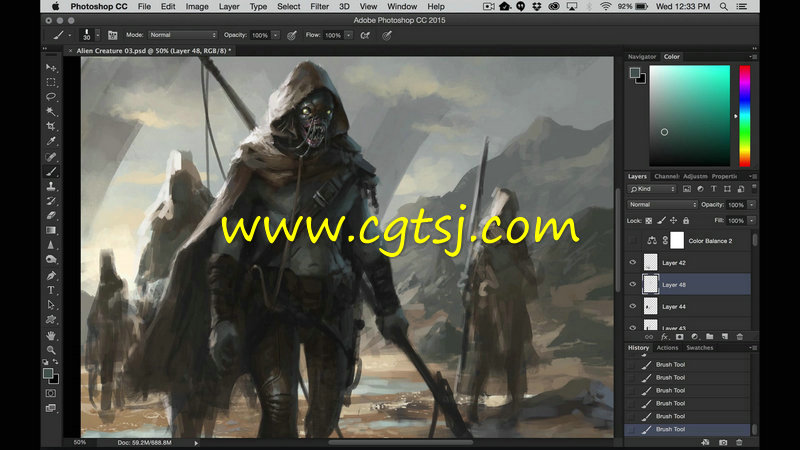This screenshot has width=800, height=450.
Task: Show the Color Balance 2 layer
Action: (x=633, y=240)
